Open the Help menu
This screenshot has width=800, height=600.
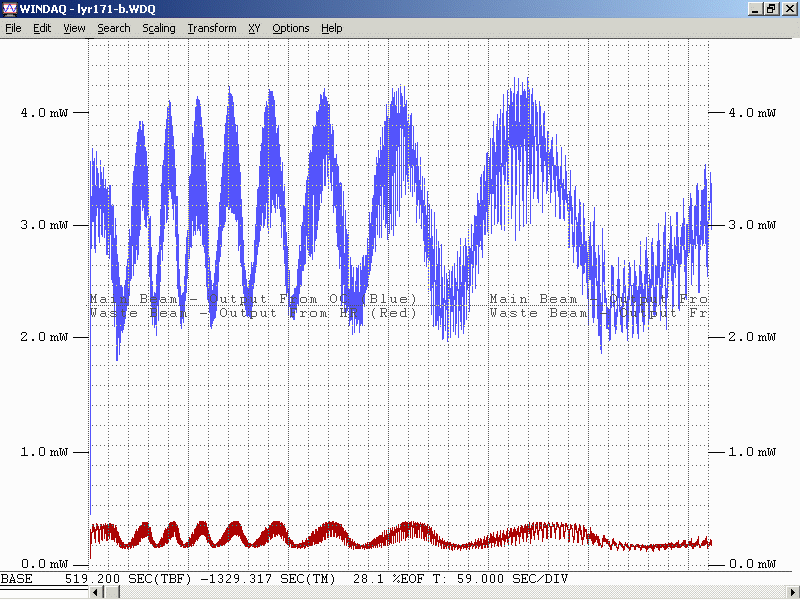tap(331, 28)
